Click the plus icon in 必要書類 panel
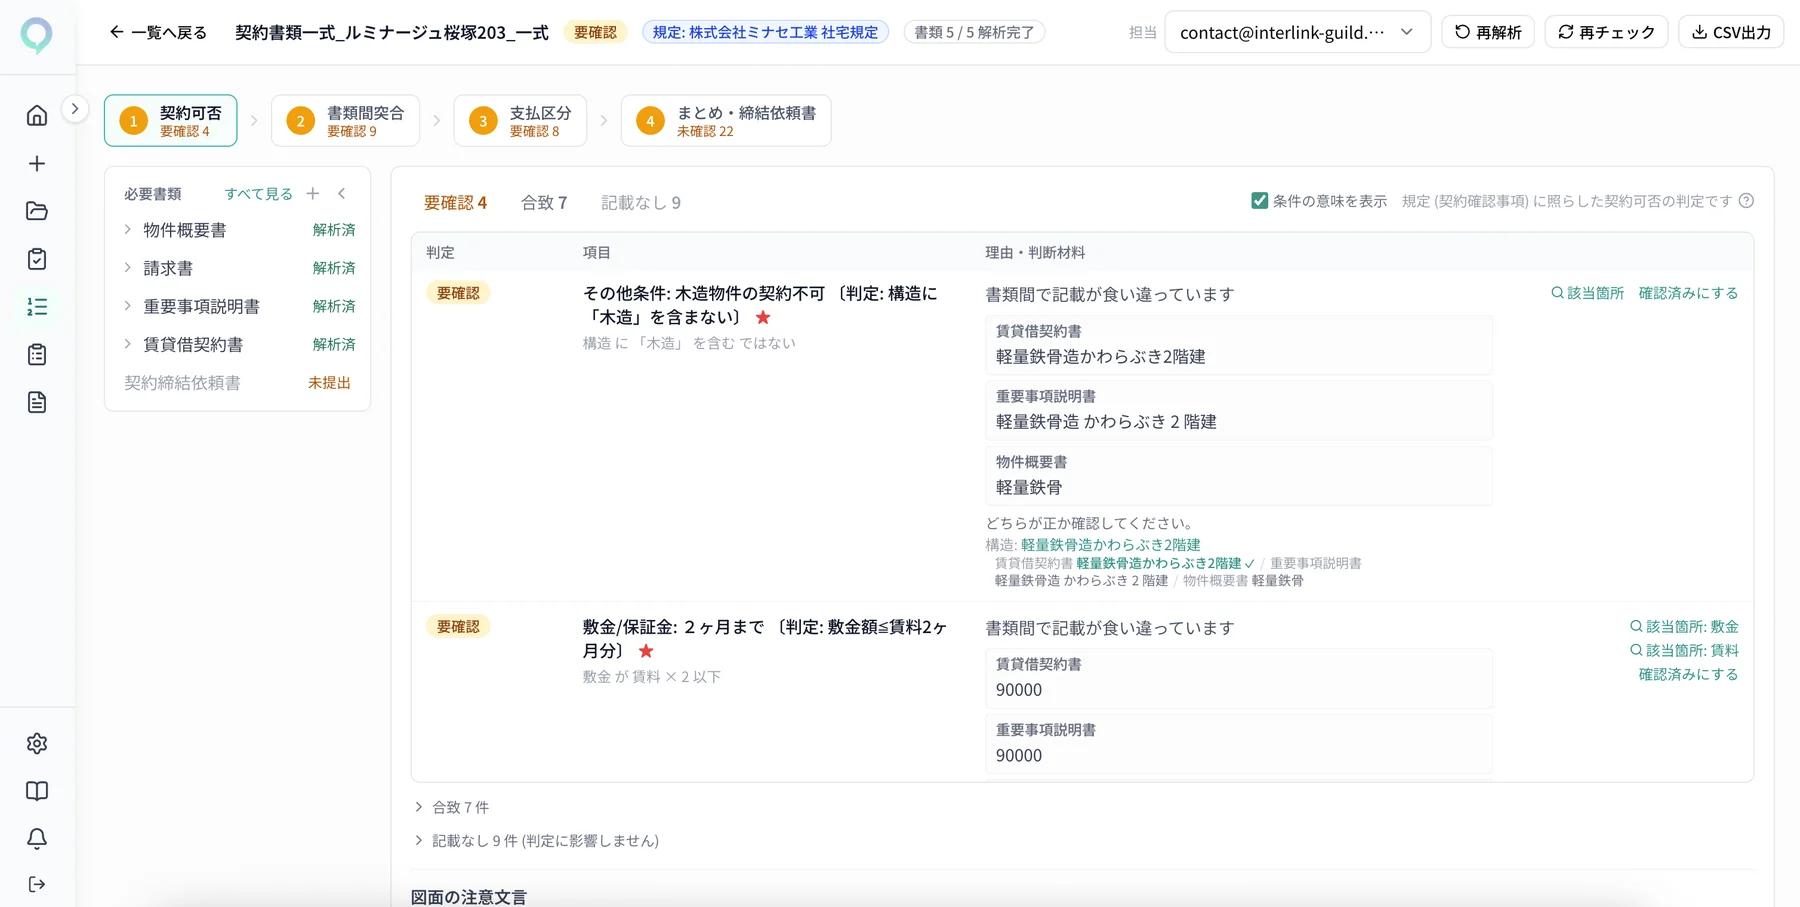The height and width of the screenshot is (907, 1800). pos(313,194)
